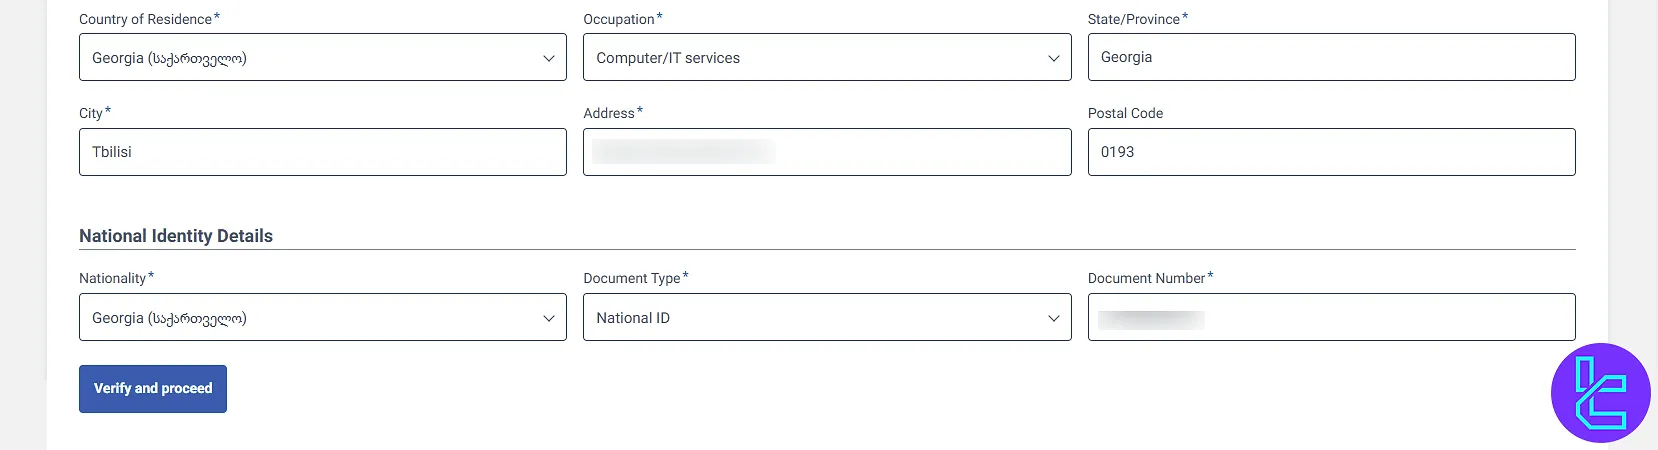Click the Address label text
Image resolution: width=1658 pixels, height=450 pixels.
[x=609, y=113]
